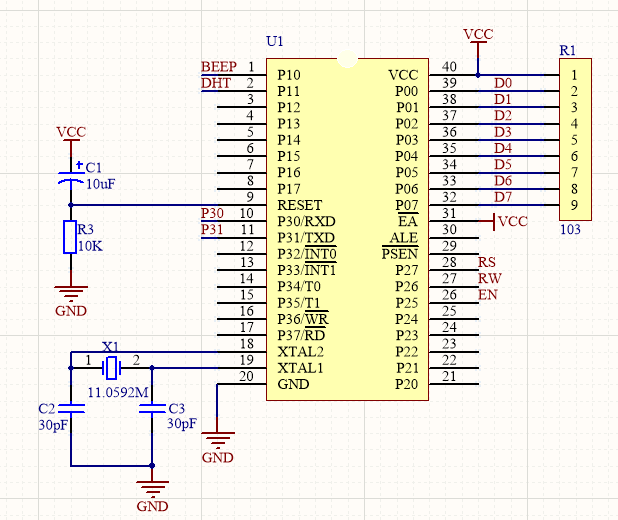Select the U1 designator text

tap(275, 41)
